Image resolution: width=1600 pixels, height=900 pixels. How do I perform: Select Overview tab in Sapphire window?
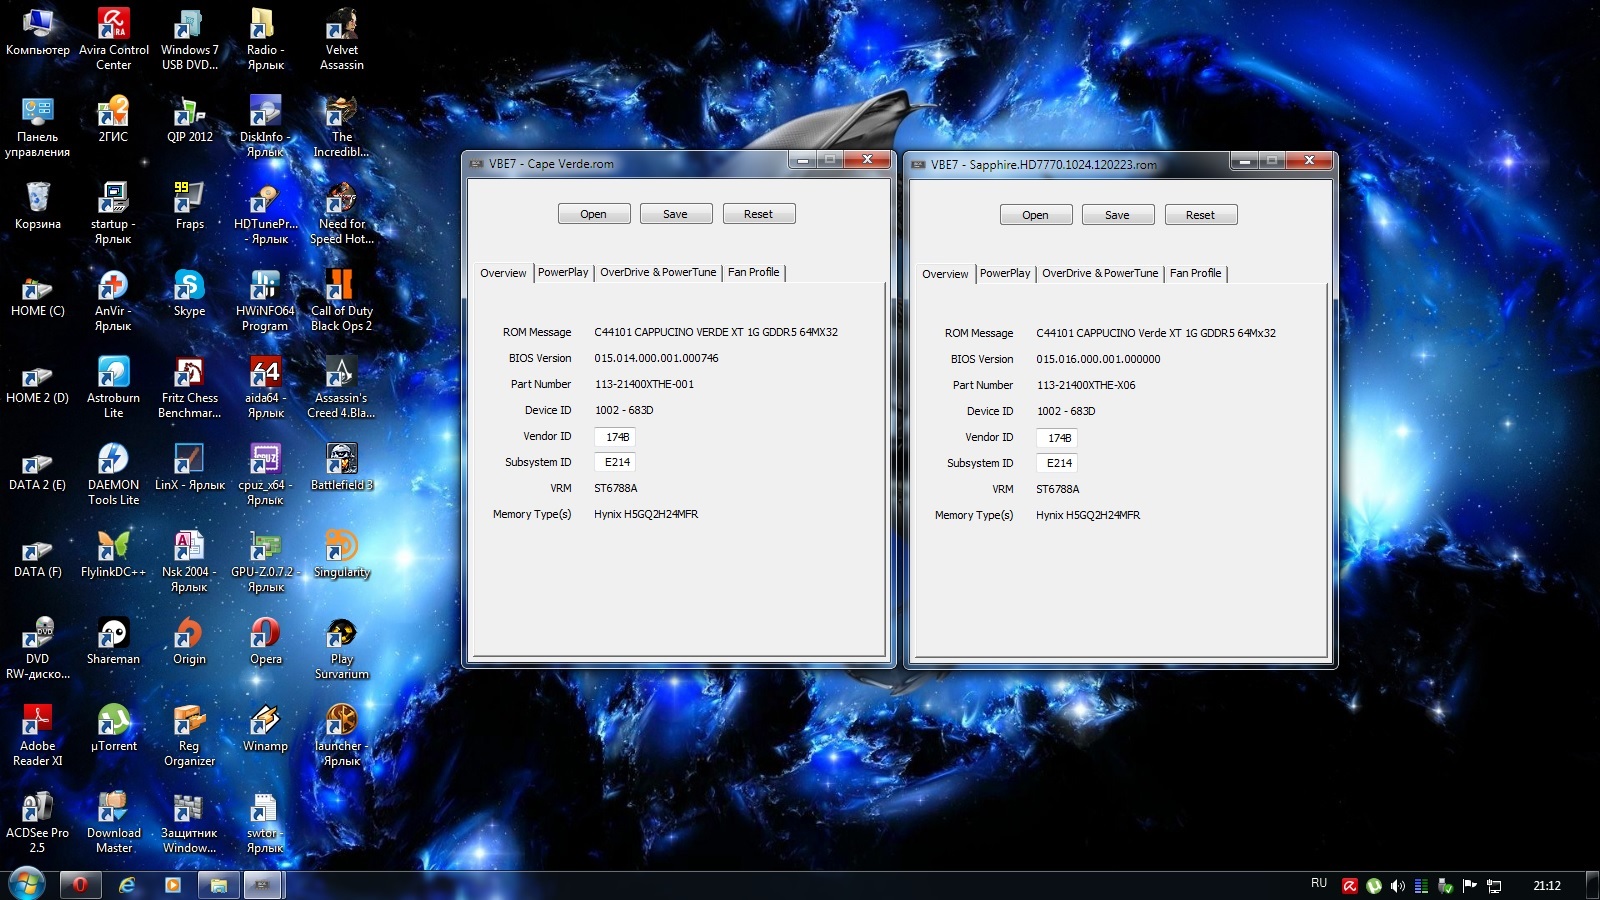click(945, 274)
